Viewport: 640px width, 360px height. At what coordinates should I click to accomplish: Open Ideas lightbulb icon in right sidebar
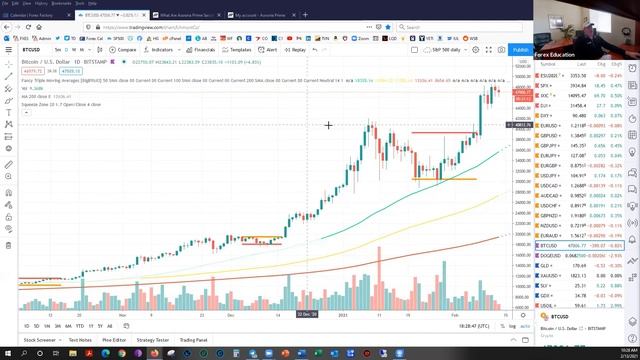(632, 152)
